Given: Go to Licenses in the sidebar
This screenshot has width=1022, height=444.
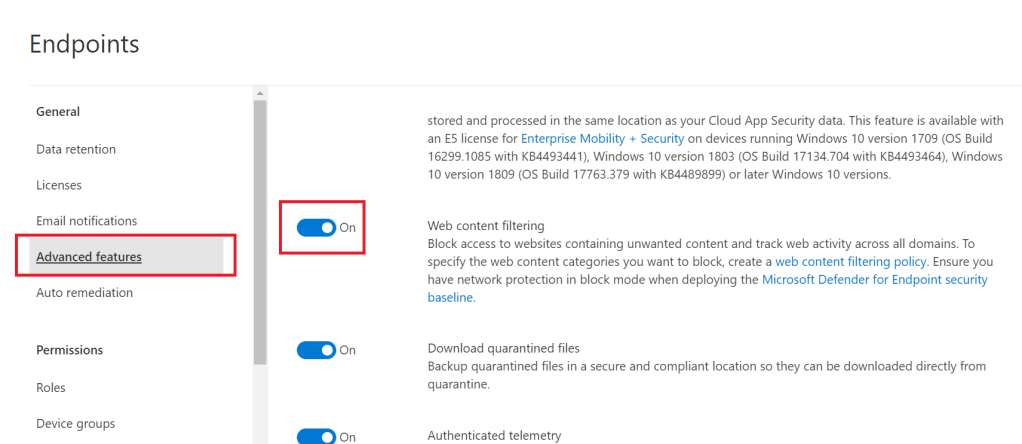Looking at the screenshot, I should 59,185.
